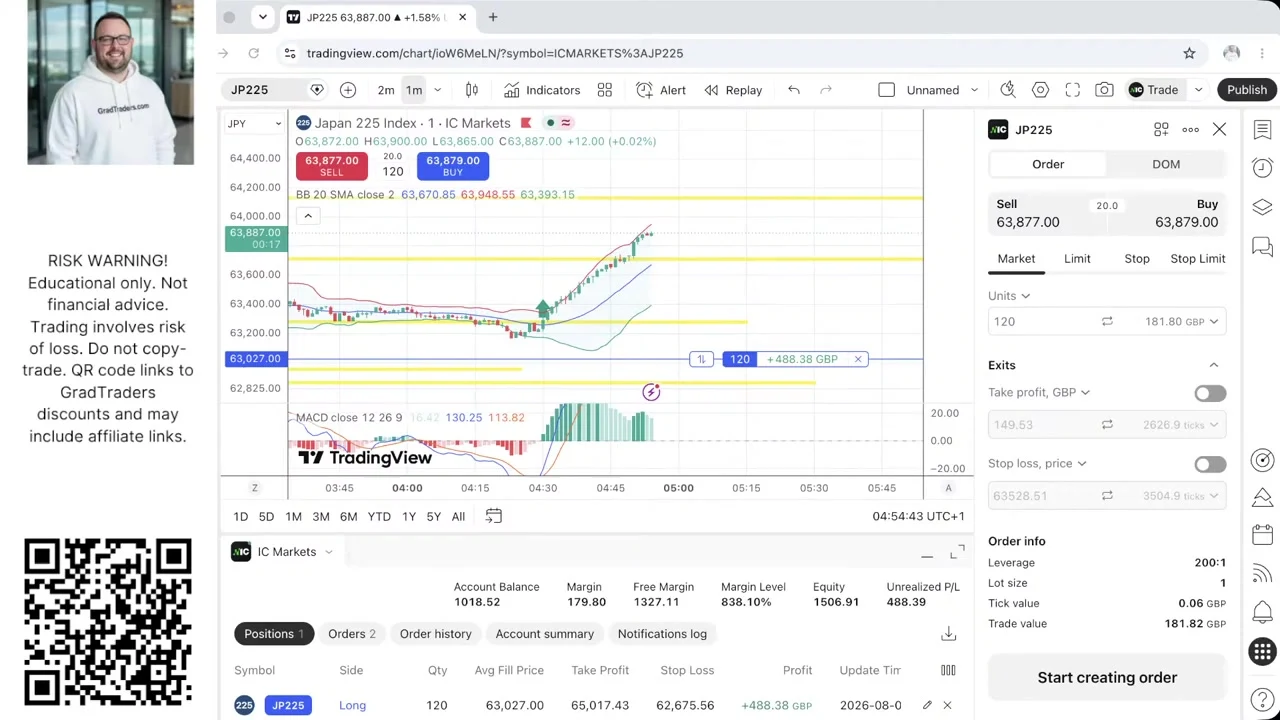Image resolution: width=1280 pixels, height=720 pixels.
Task: Open order panel more options ellipsis
Action: click(x=1190, y=130)
